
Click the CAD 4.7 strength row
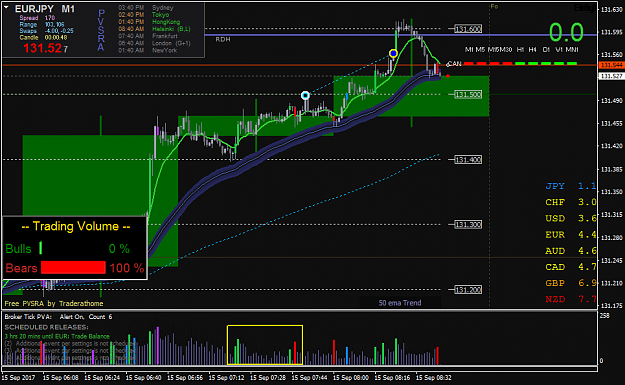571,267
